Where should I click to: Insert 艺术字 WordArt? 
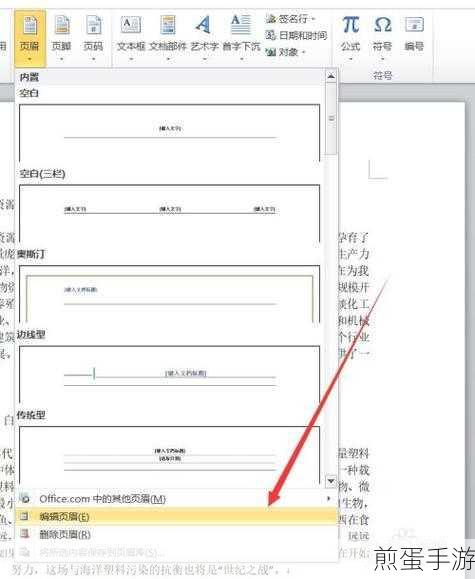[204, 38]
